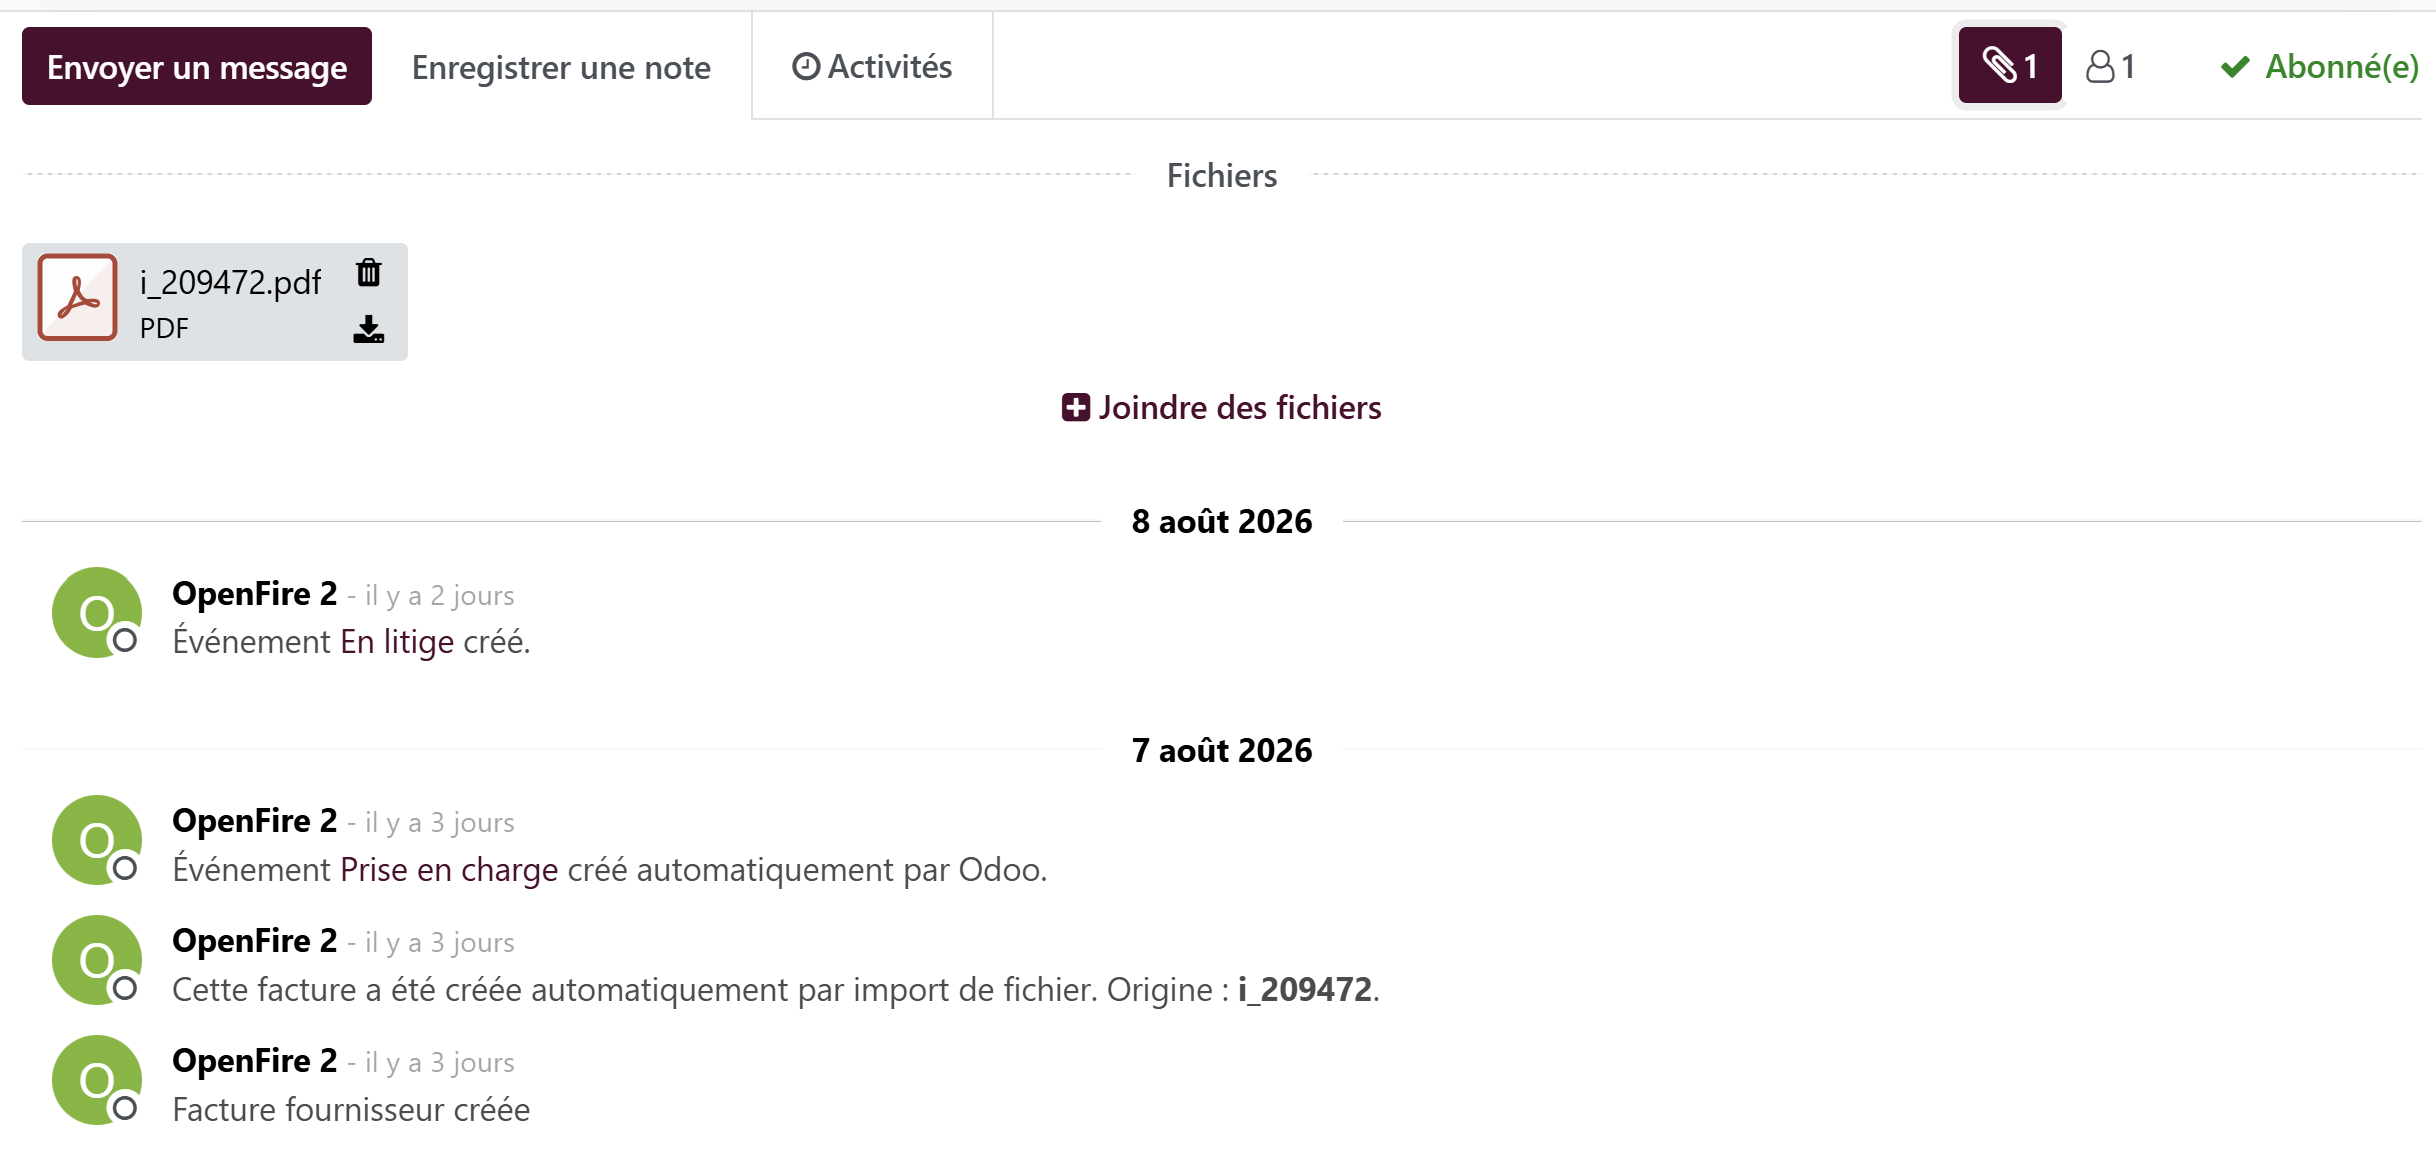The width and height of the screenshot is (2436, 1154).
Task: Click the OpenFire 2 avatar on import message
Action: [x=97, y=960]
